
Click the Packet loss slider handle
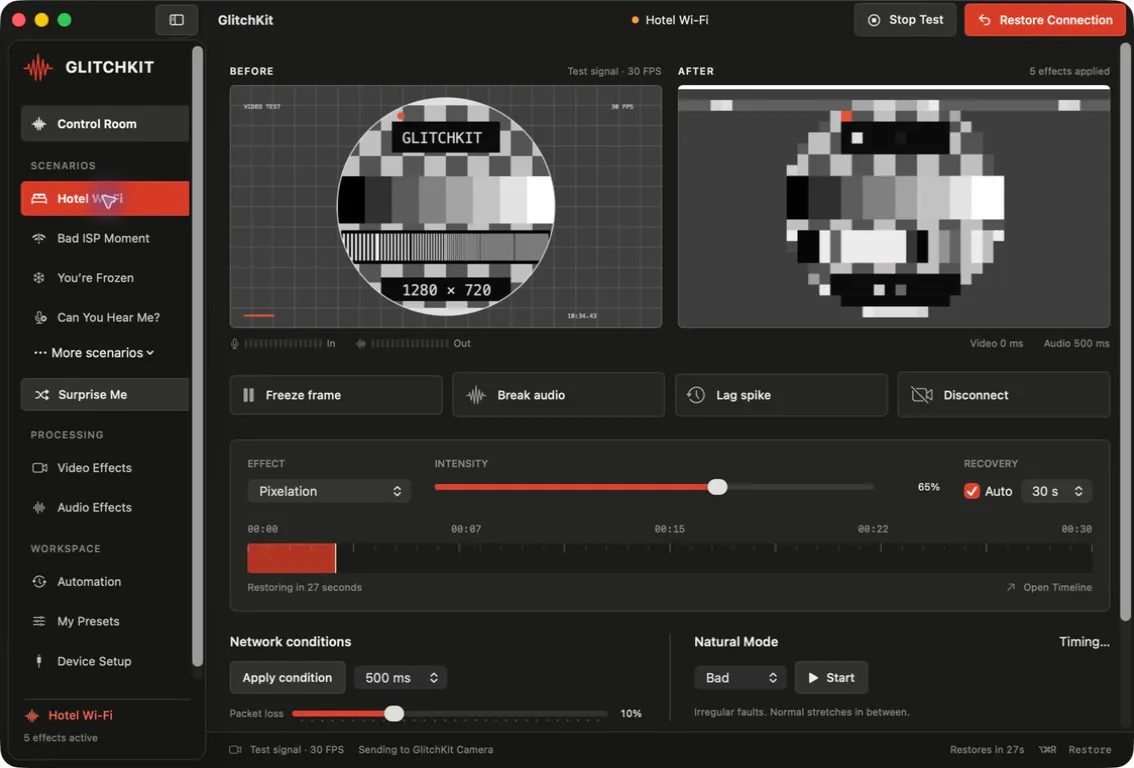[394, 714]
